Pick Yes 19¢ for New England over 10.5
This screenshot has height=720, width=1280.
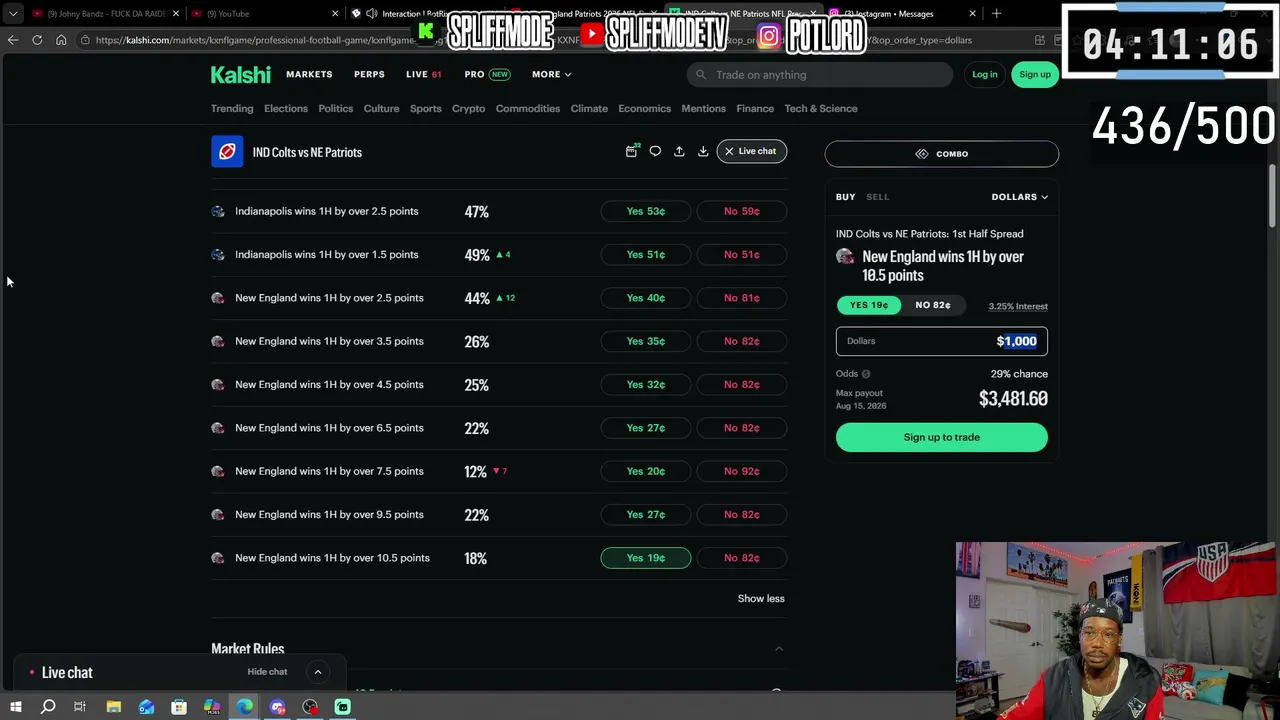pyautogui.click(x=646, y=558)
